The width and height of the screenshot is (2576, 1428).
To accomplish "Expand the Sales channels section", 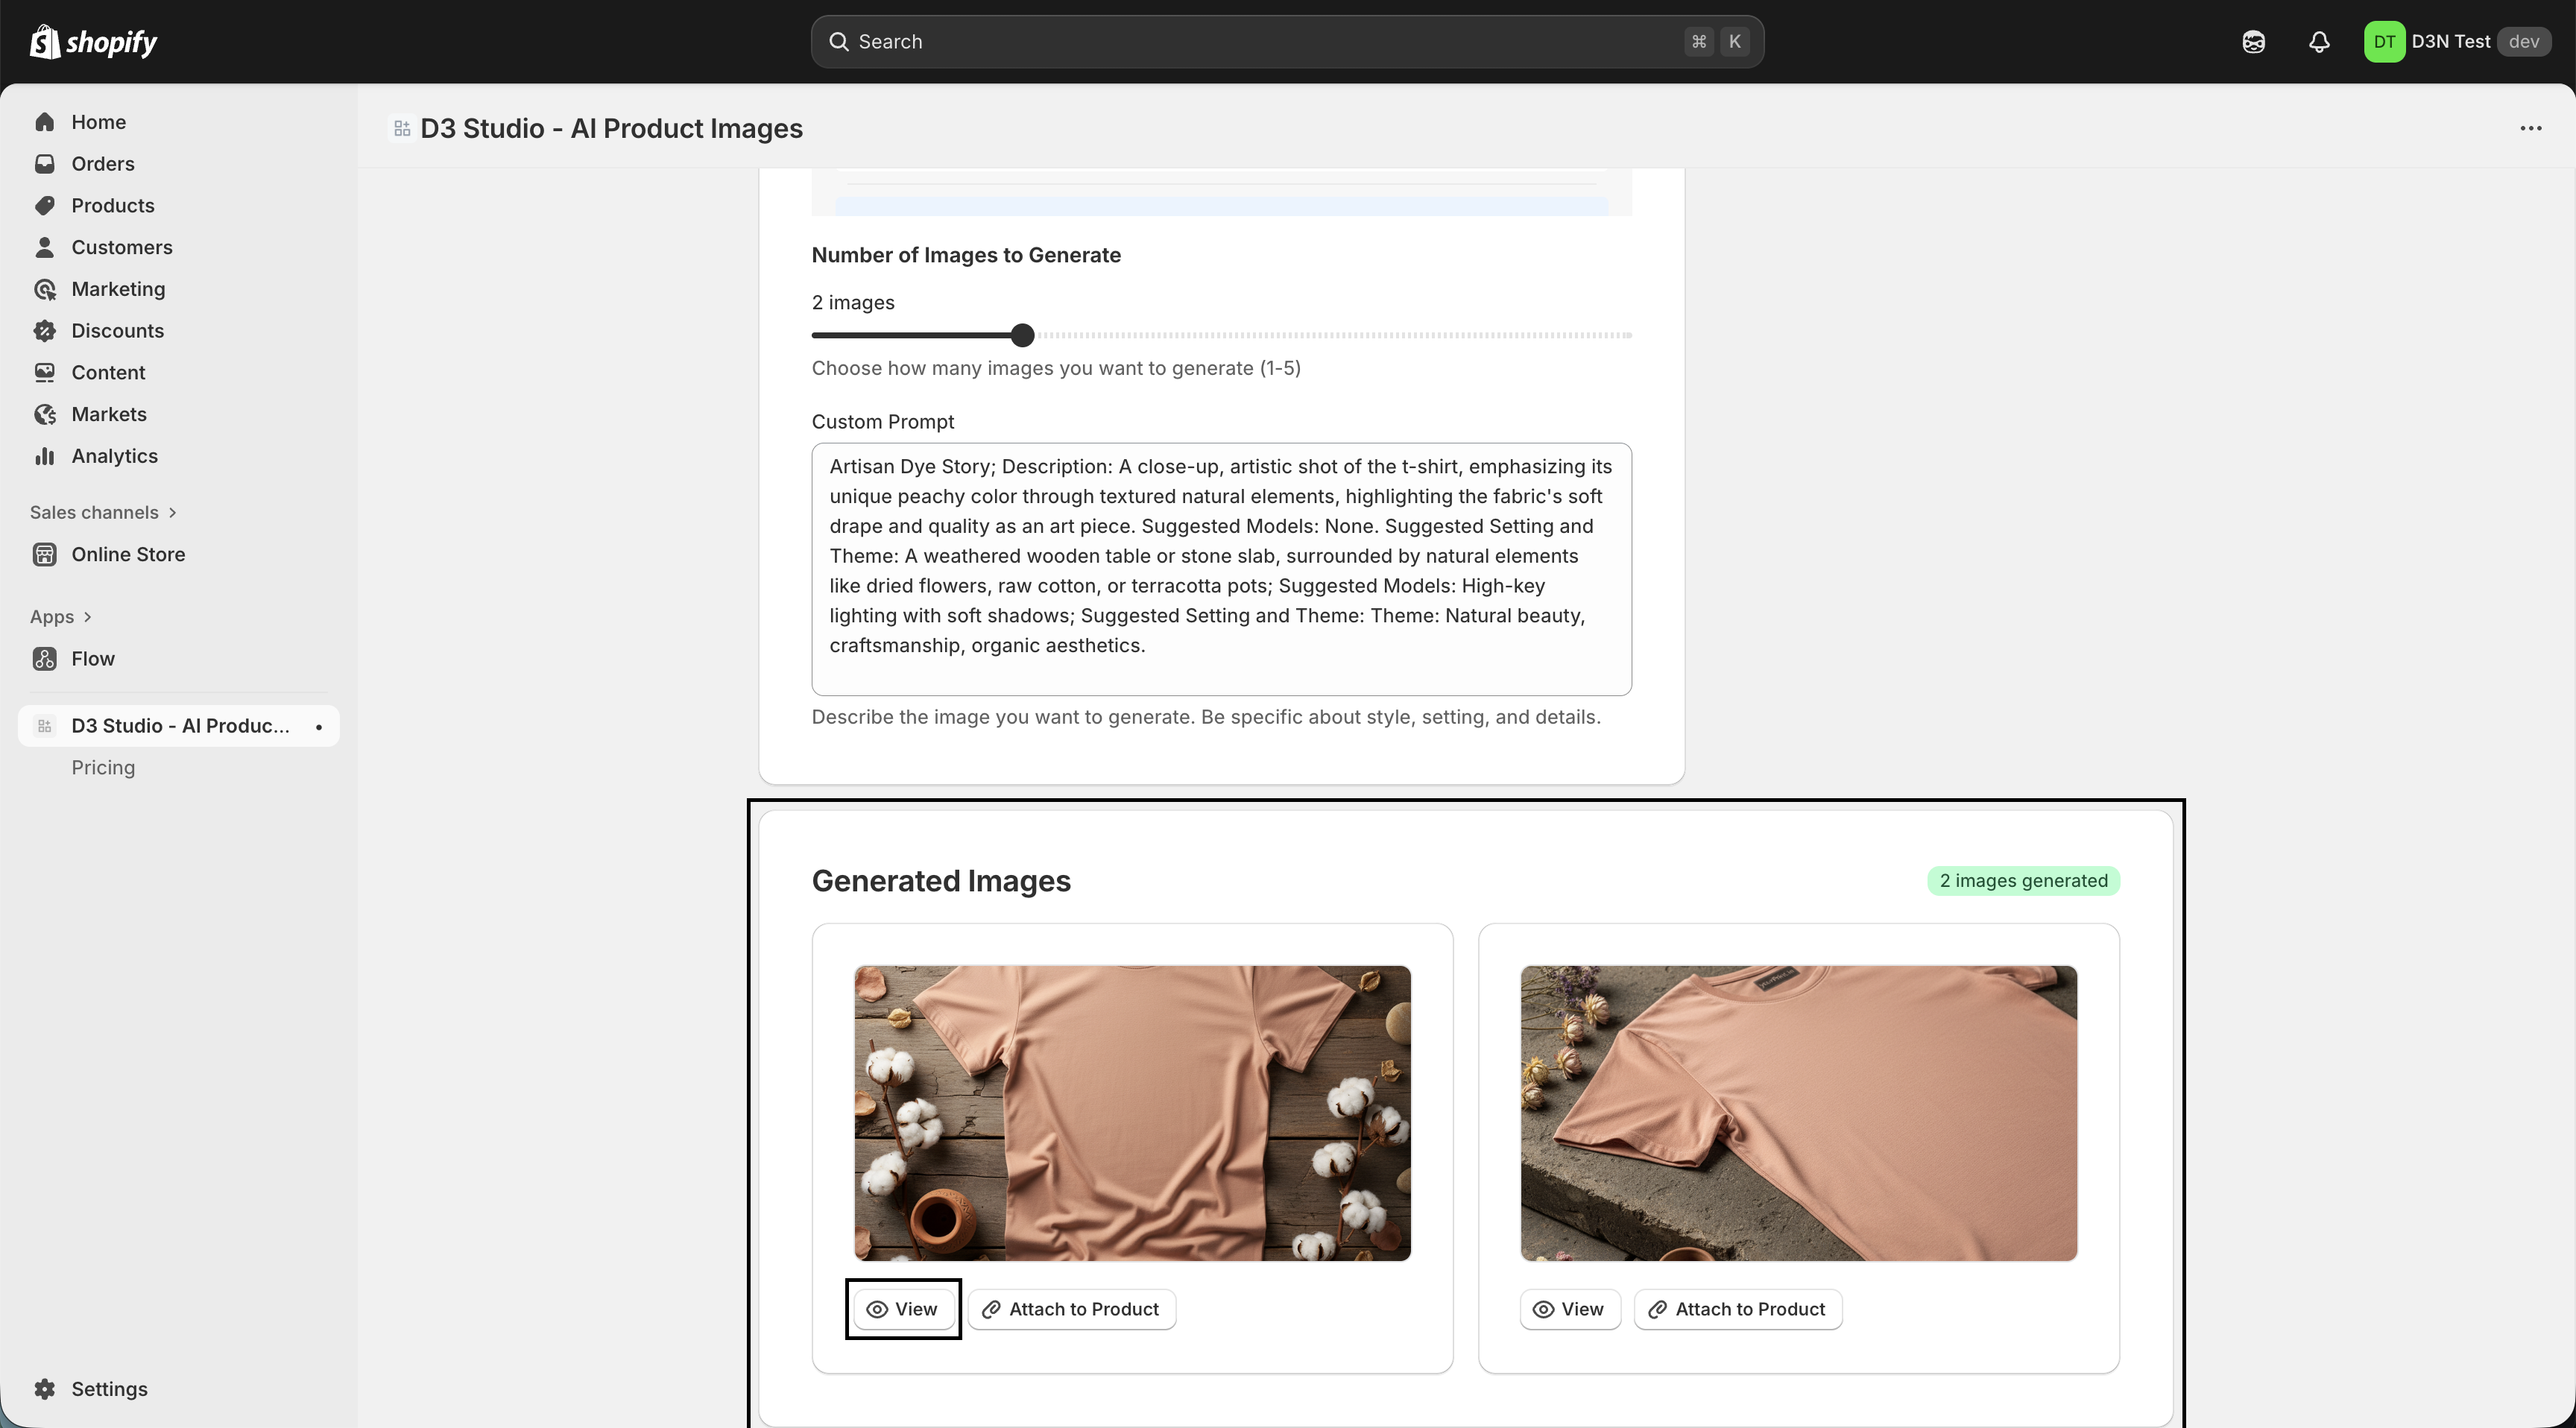I will pos(103,512).
